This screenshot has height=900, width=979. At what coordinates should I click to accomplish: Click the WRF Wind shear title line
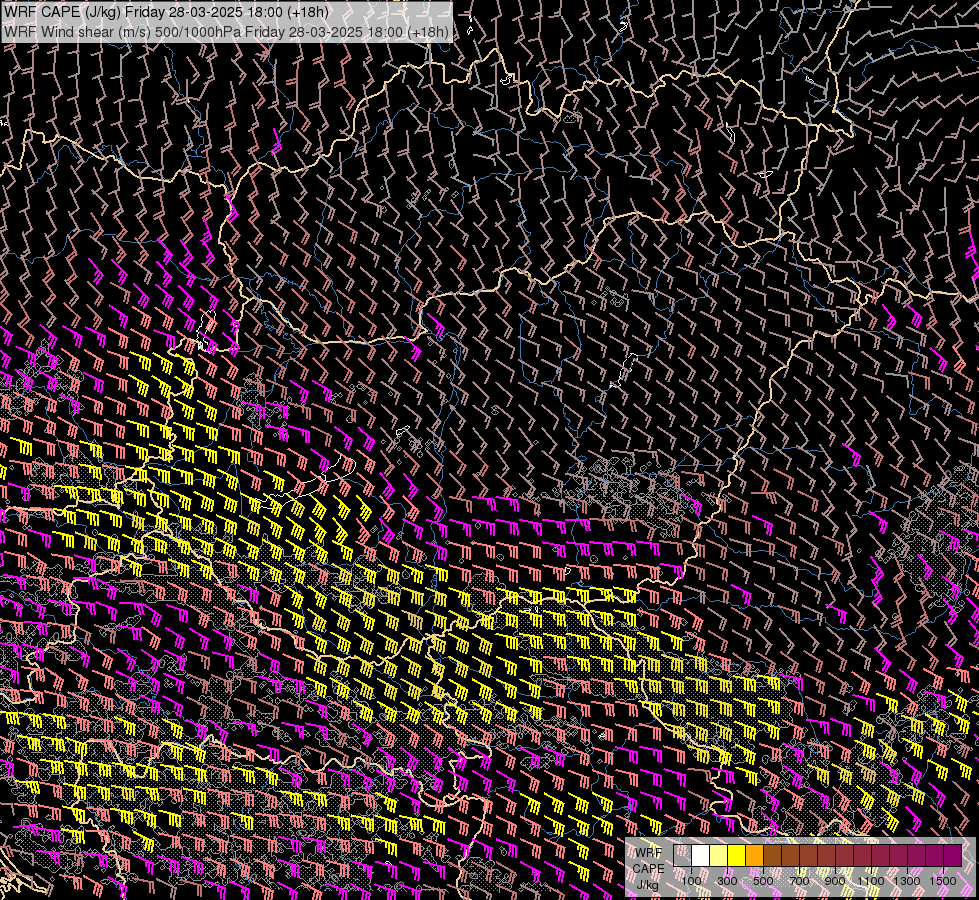pos(227,32)
